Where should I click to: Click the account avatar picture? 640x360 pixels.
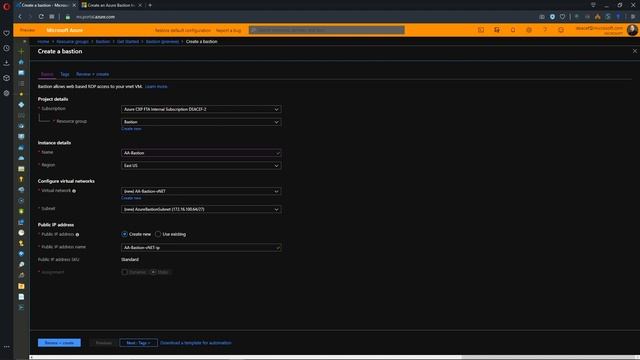tap(632, 30)
